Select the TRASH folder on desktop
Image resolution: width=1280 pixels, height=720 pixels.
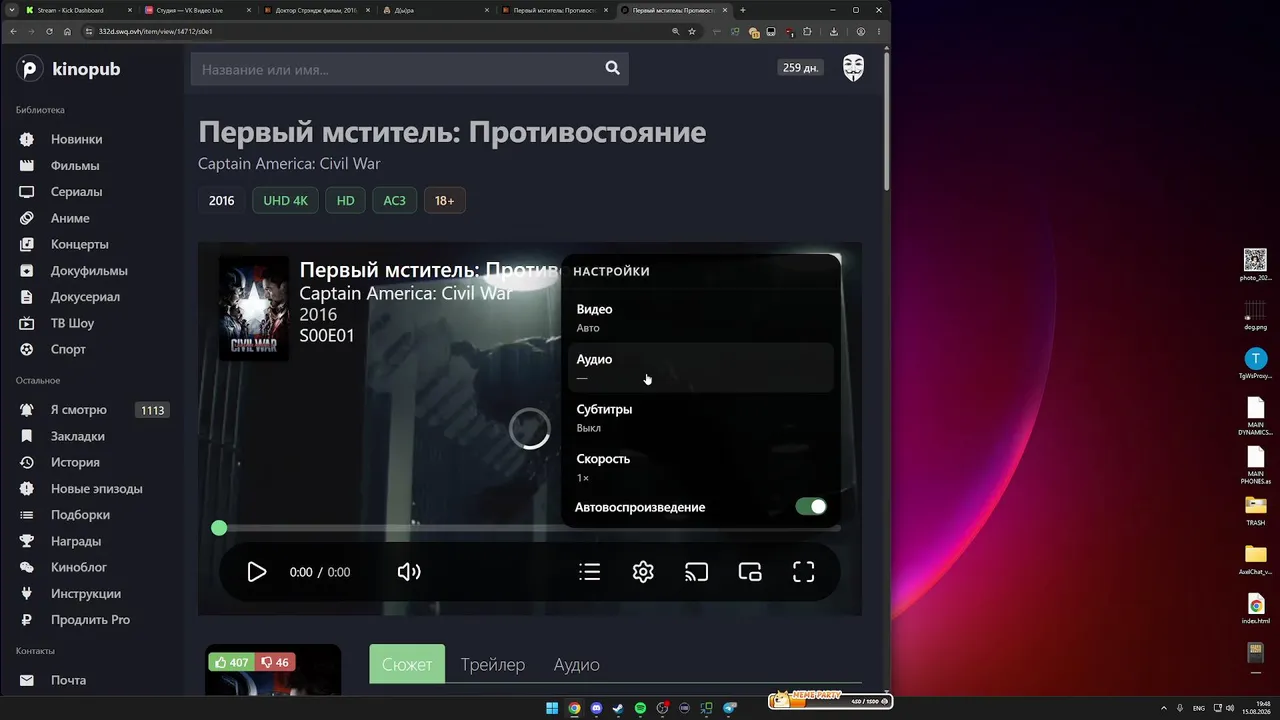[1255, 510]
